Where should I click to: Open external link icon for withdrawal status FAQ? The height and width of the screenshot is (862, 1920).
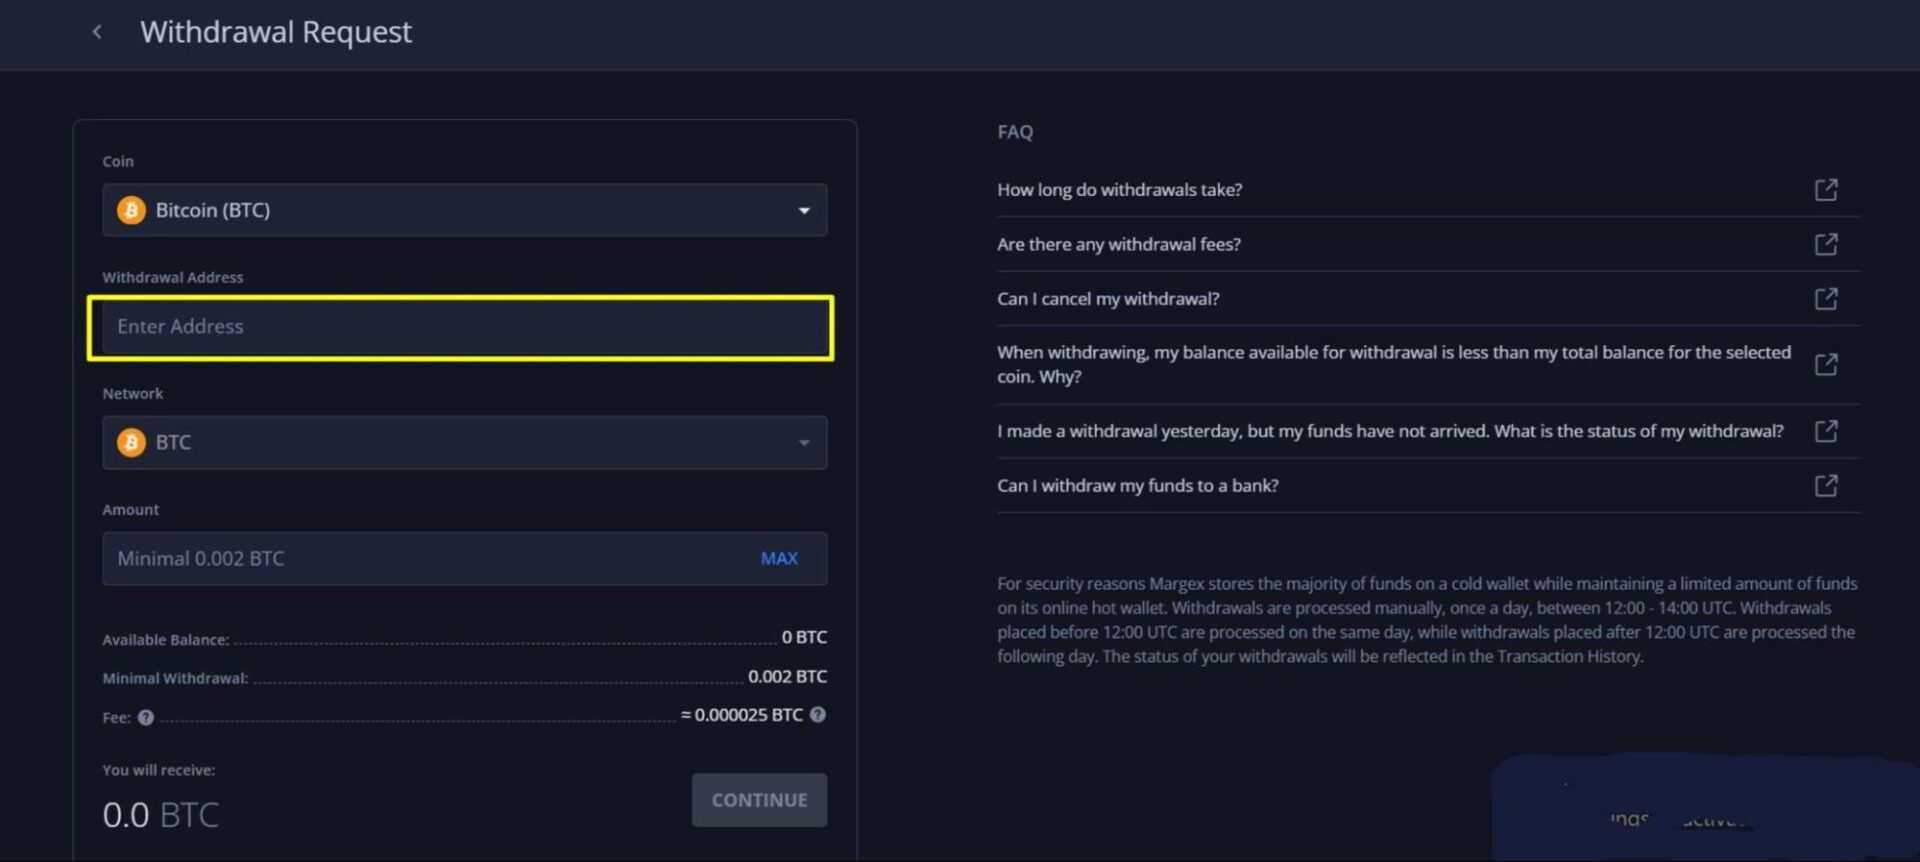pos(1826,431)
